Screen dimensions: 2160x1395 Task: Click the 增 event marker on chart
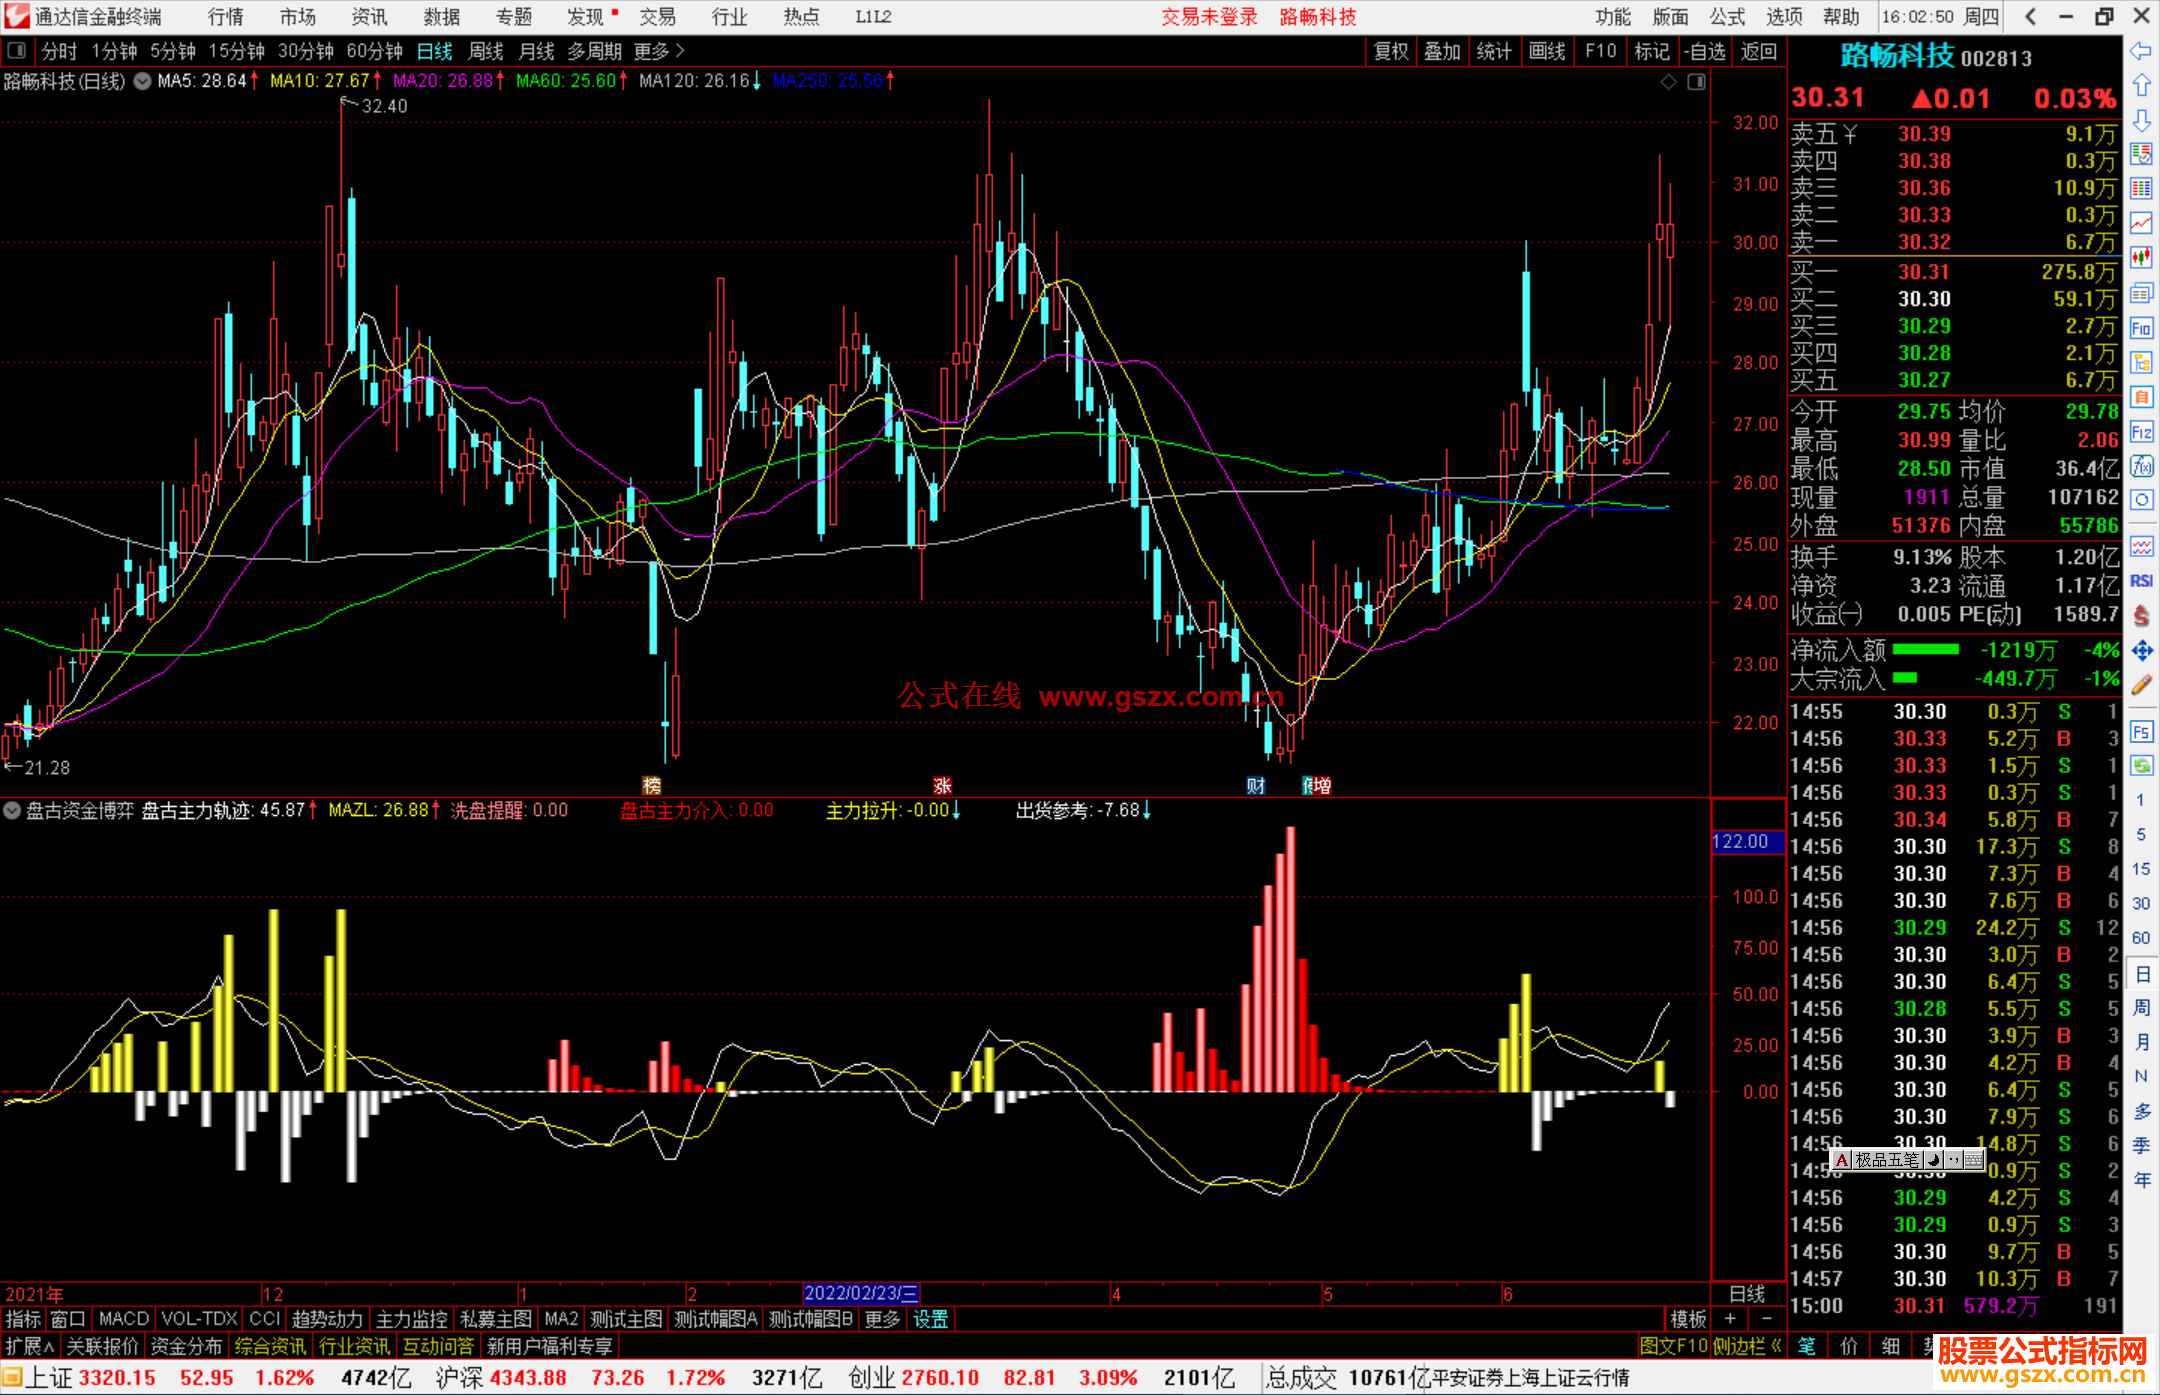point(1321,786)
